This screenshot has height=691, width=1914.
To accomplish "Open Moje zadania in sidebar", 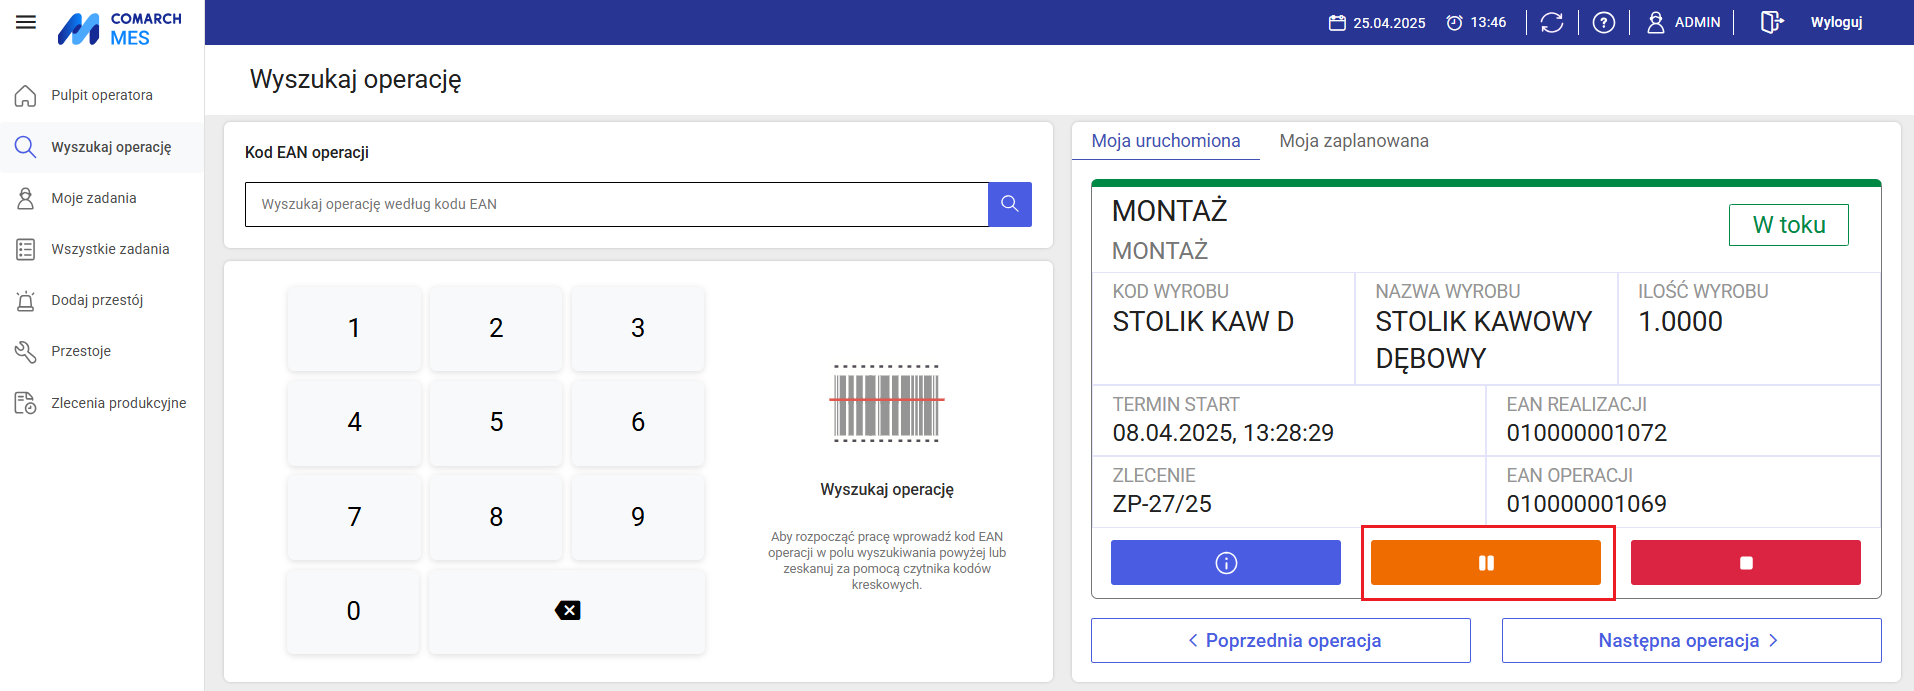I will pos(93,198).
